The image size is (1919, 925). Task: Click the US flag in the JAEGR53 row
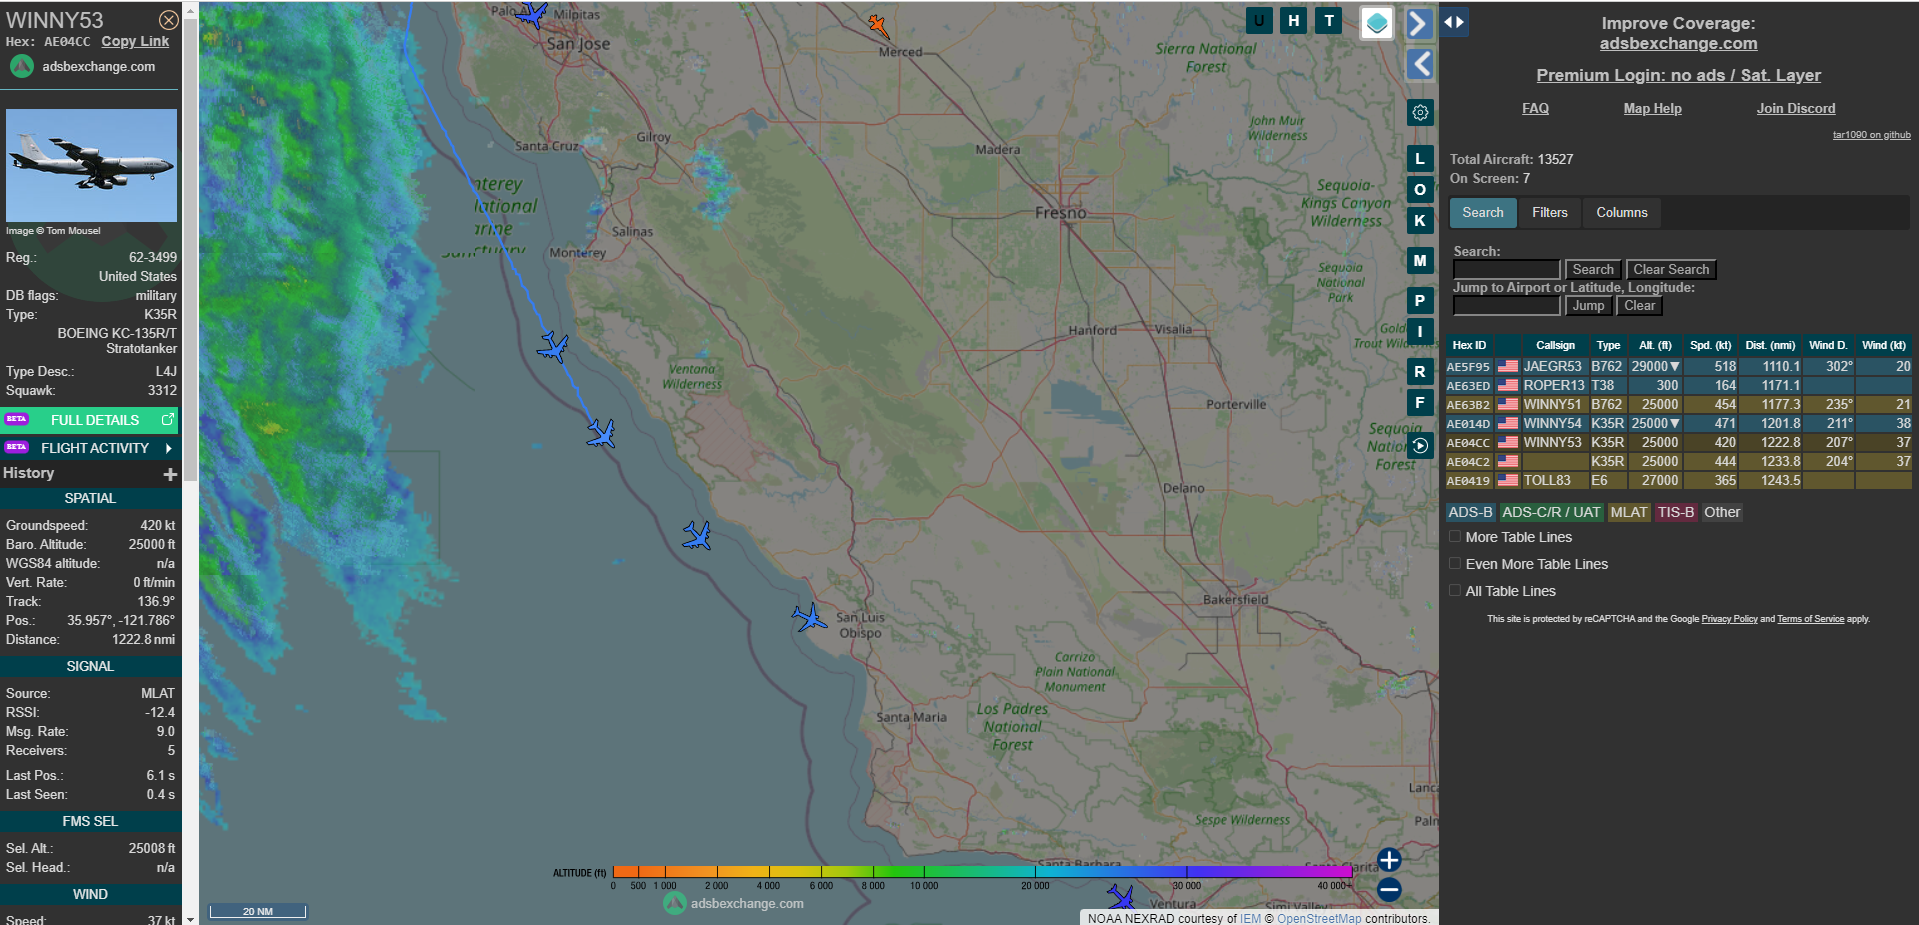tap(1508, 367)
